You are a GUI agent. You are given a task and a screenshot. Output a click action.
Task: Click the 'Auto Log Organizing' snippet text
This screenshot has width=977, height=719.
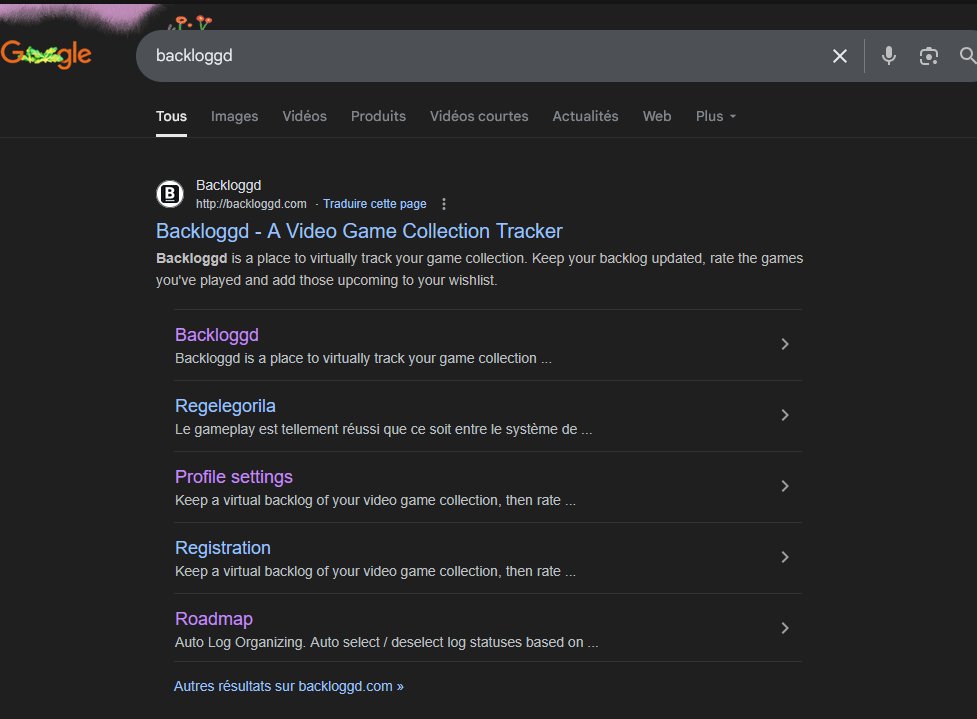[386, 642]
